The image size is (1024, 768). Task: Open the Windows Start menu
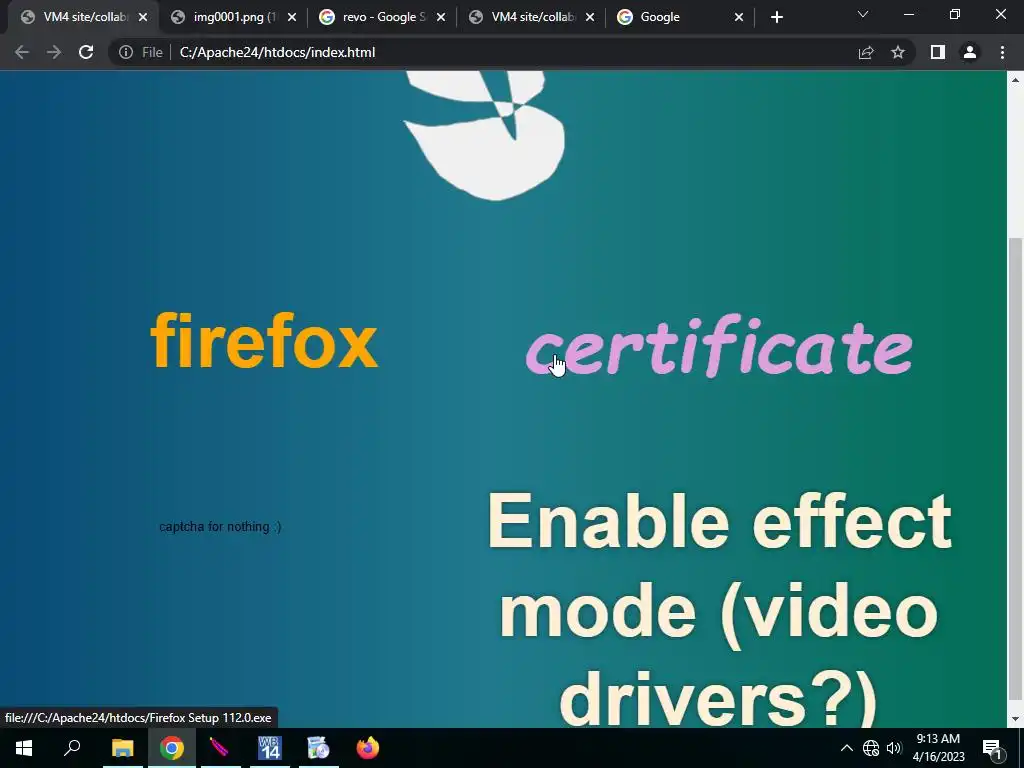tap(24, 748)
